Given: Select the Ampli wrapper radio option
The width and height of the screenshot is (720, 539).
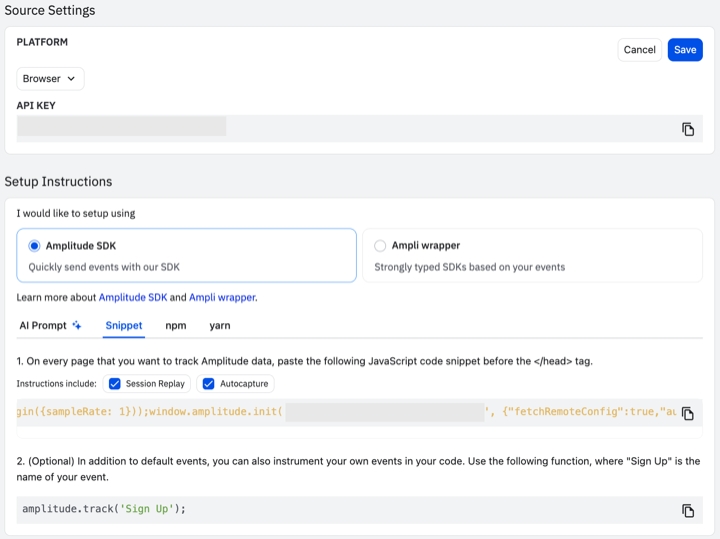Looking at the screenshot, I should click(380, 246).
